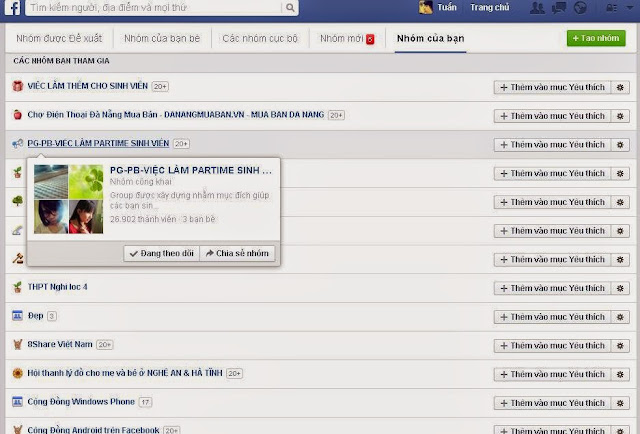Open Cộng Đồng Android trên Facebook group
The width and height of the screenshot is (640, 434).
(x=93, y=430)
